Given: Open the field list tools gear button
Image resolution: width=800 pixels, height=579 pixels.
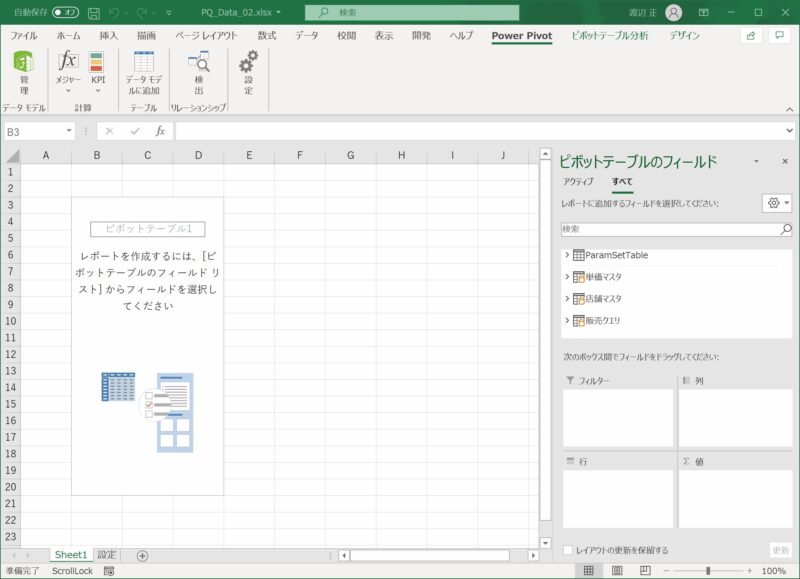Looking at the screenshot, I should pyautogui.click(x=776, y=203).
